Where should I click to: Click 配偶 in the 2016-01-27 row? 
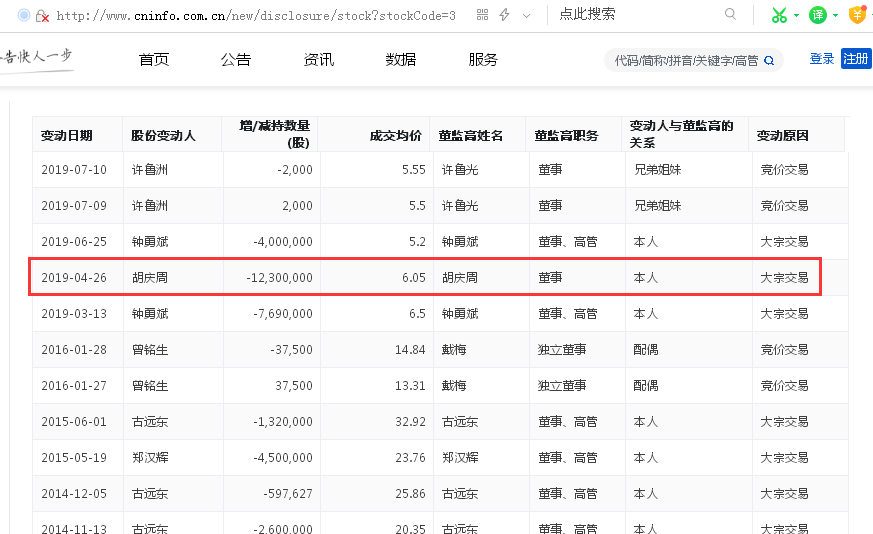point(646,385)
